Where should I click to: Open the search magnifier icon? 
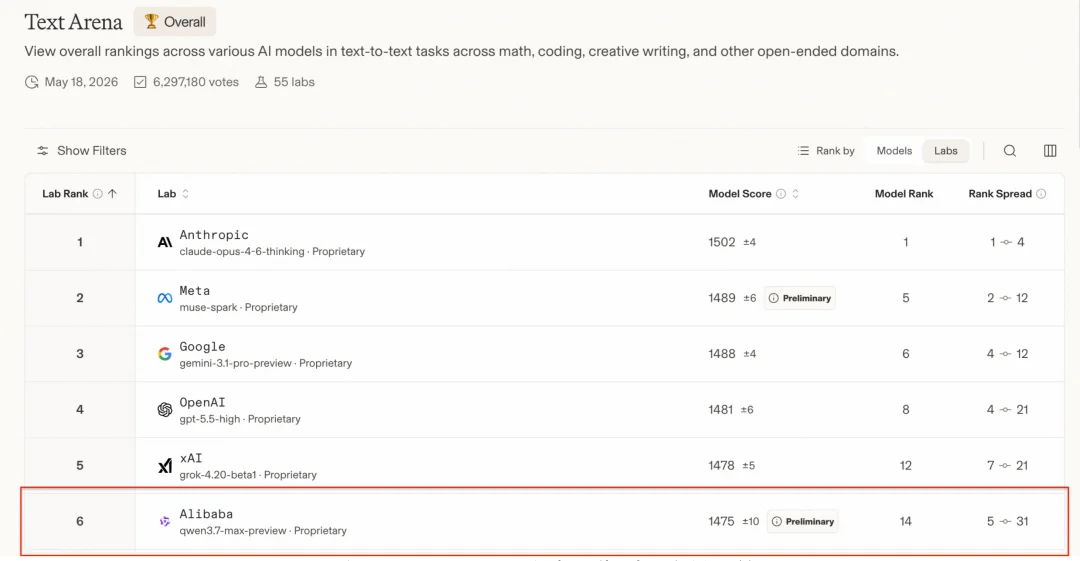(1010, 151)
